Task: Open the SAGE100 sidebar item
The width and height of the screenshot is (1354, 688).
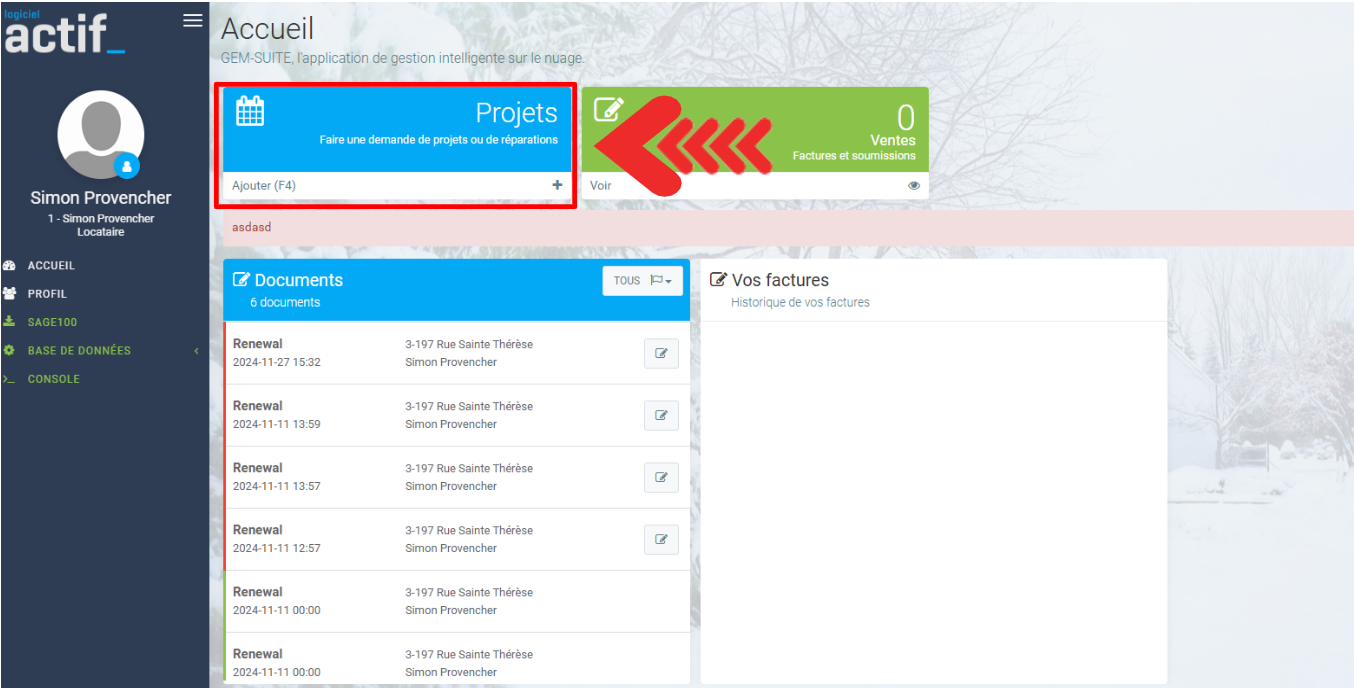Action: pyautogui.click(x=52, y=322)
